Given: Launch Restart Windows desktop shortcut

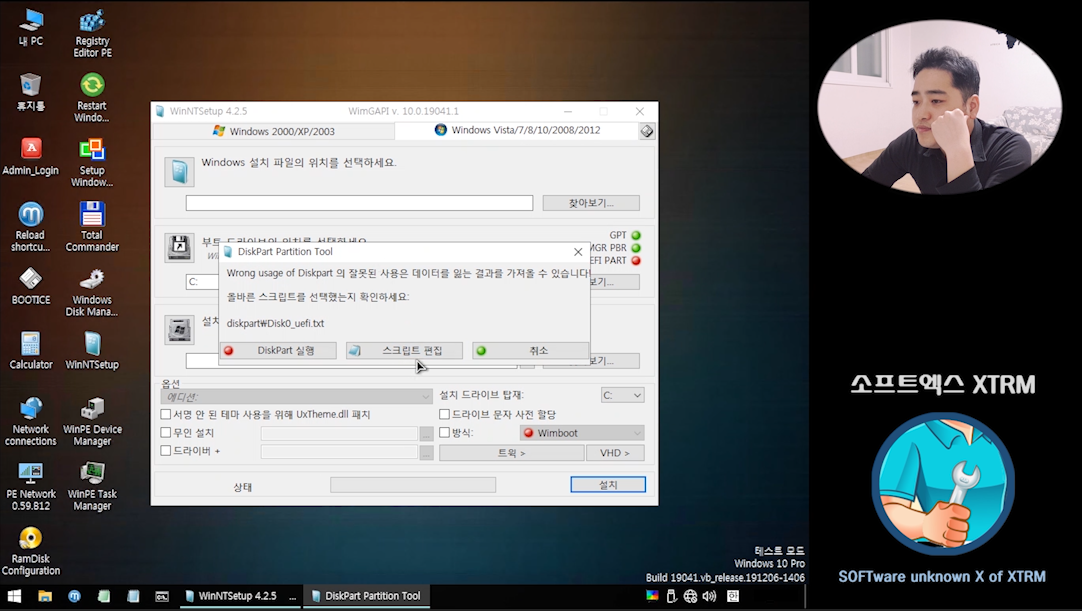Looking at the screenshot, I should click(92, 97).
